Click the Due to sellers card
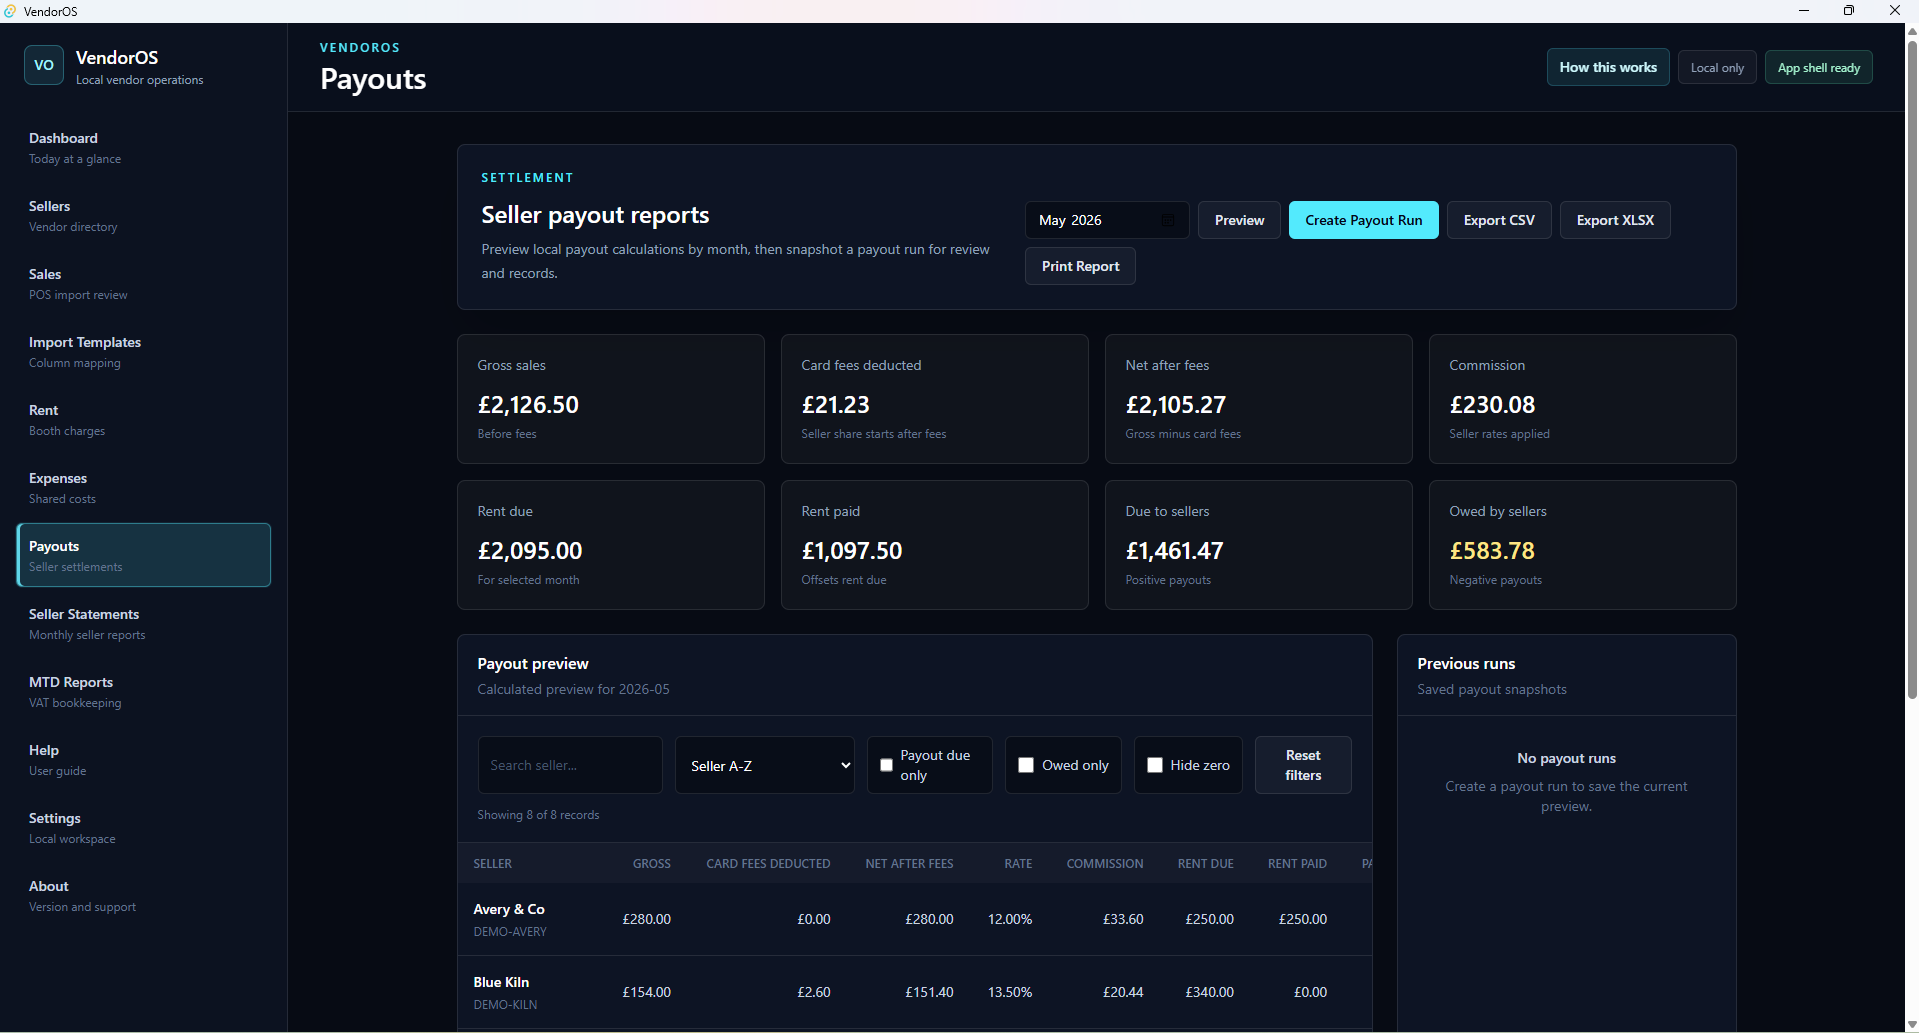 click(1259, 545)
